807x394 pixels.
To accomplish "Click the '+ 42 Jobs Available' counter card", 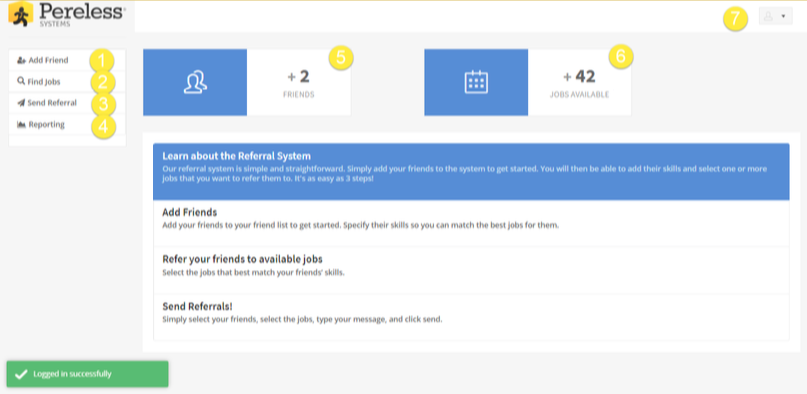I will 580,82.
